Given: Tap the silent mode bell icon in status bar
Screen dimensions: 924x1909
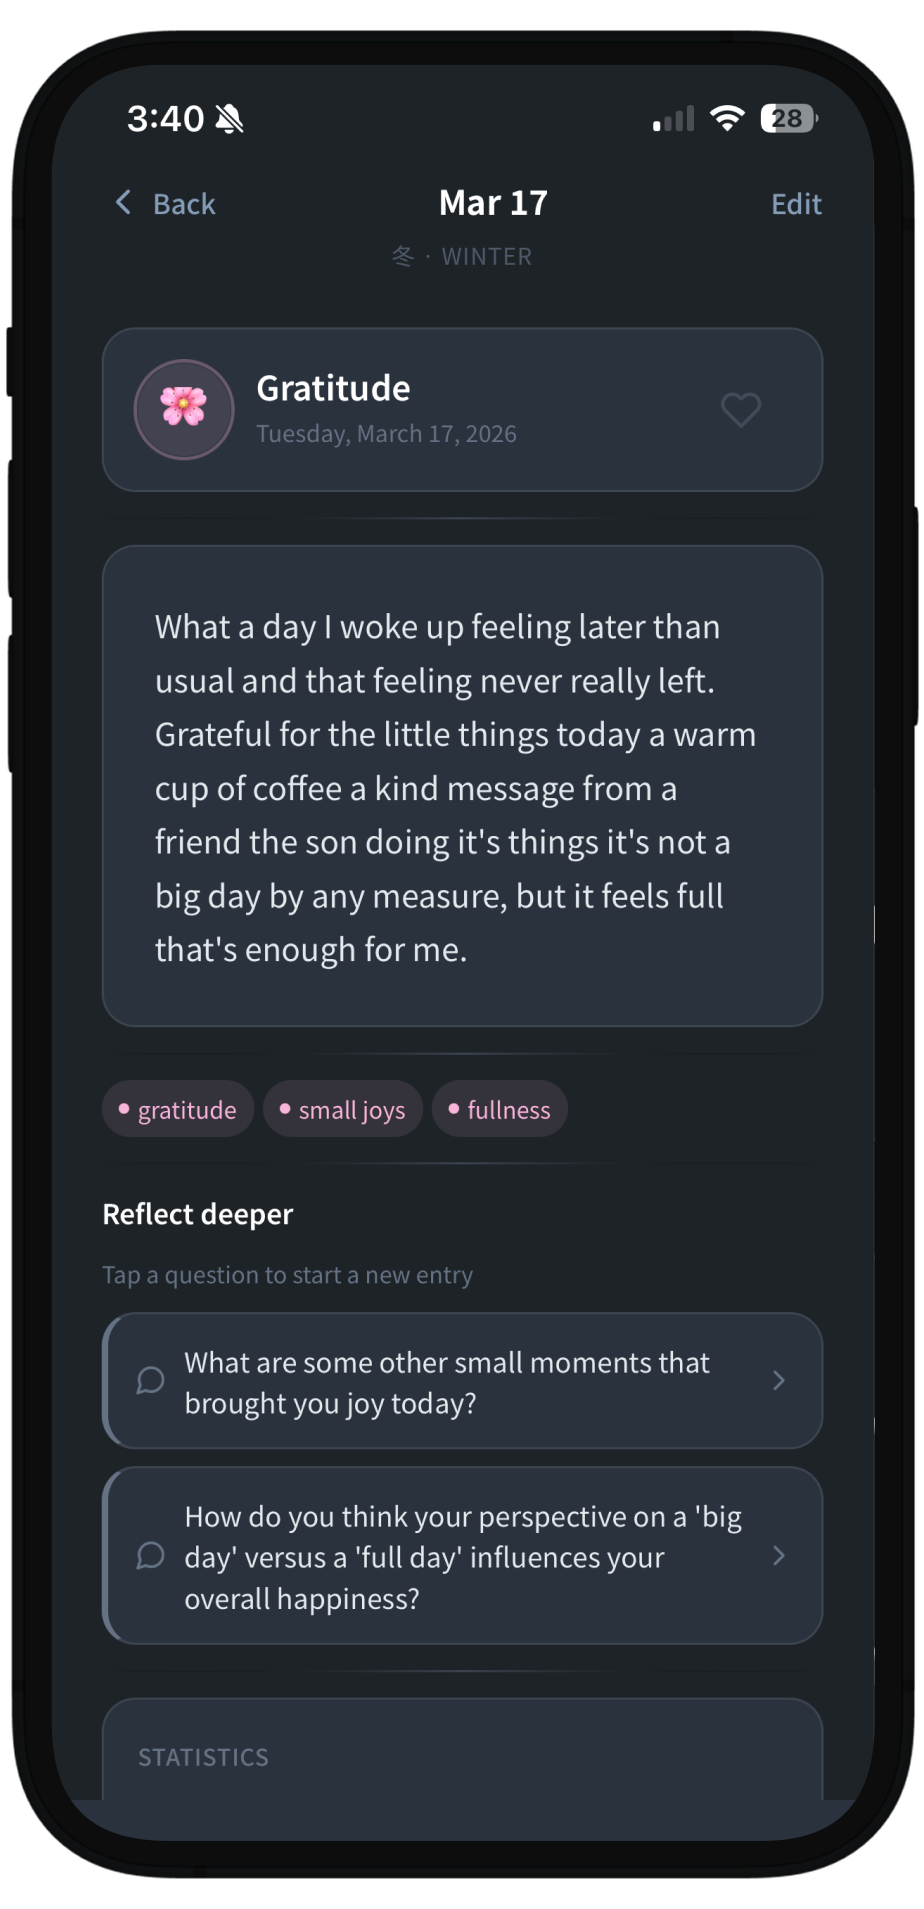Looking at the screenshot, I should click(230, 119).
